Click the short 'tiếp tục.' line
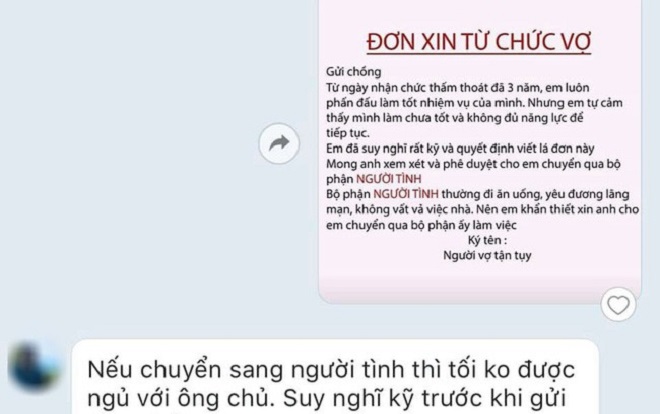Screen dimensions: 660x414 click(x=348, y=133)
